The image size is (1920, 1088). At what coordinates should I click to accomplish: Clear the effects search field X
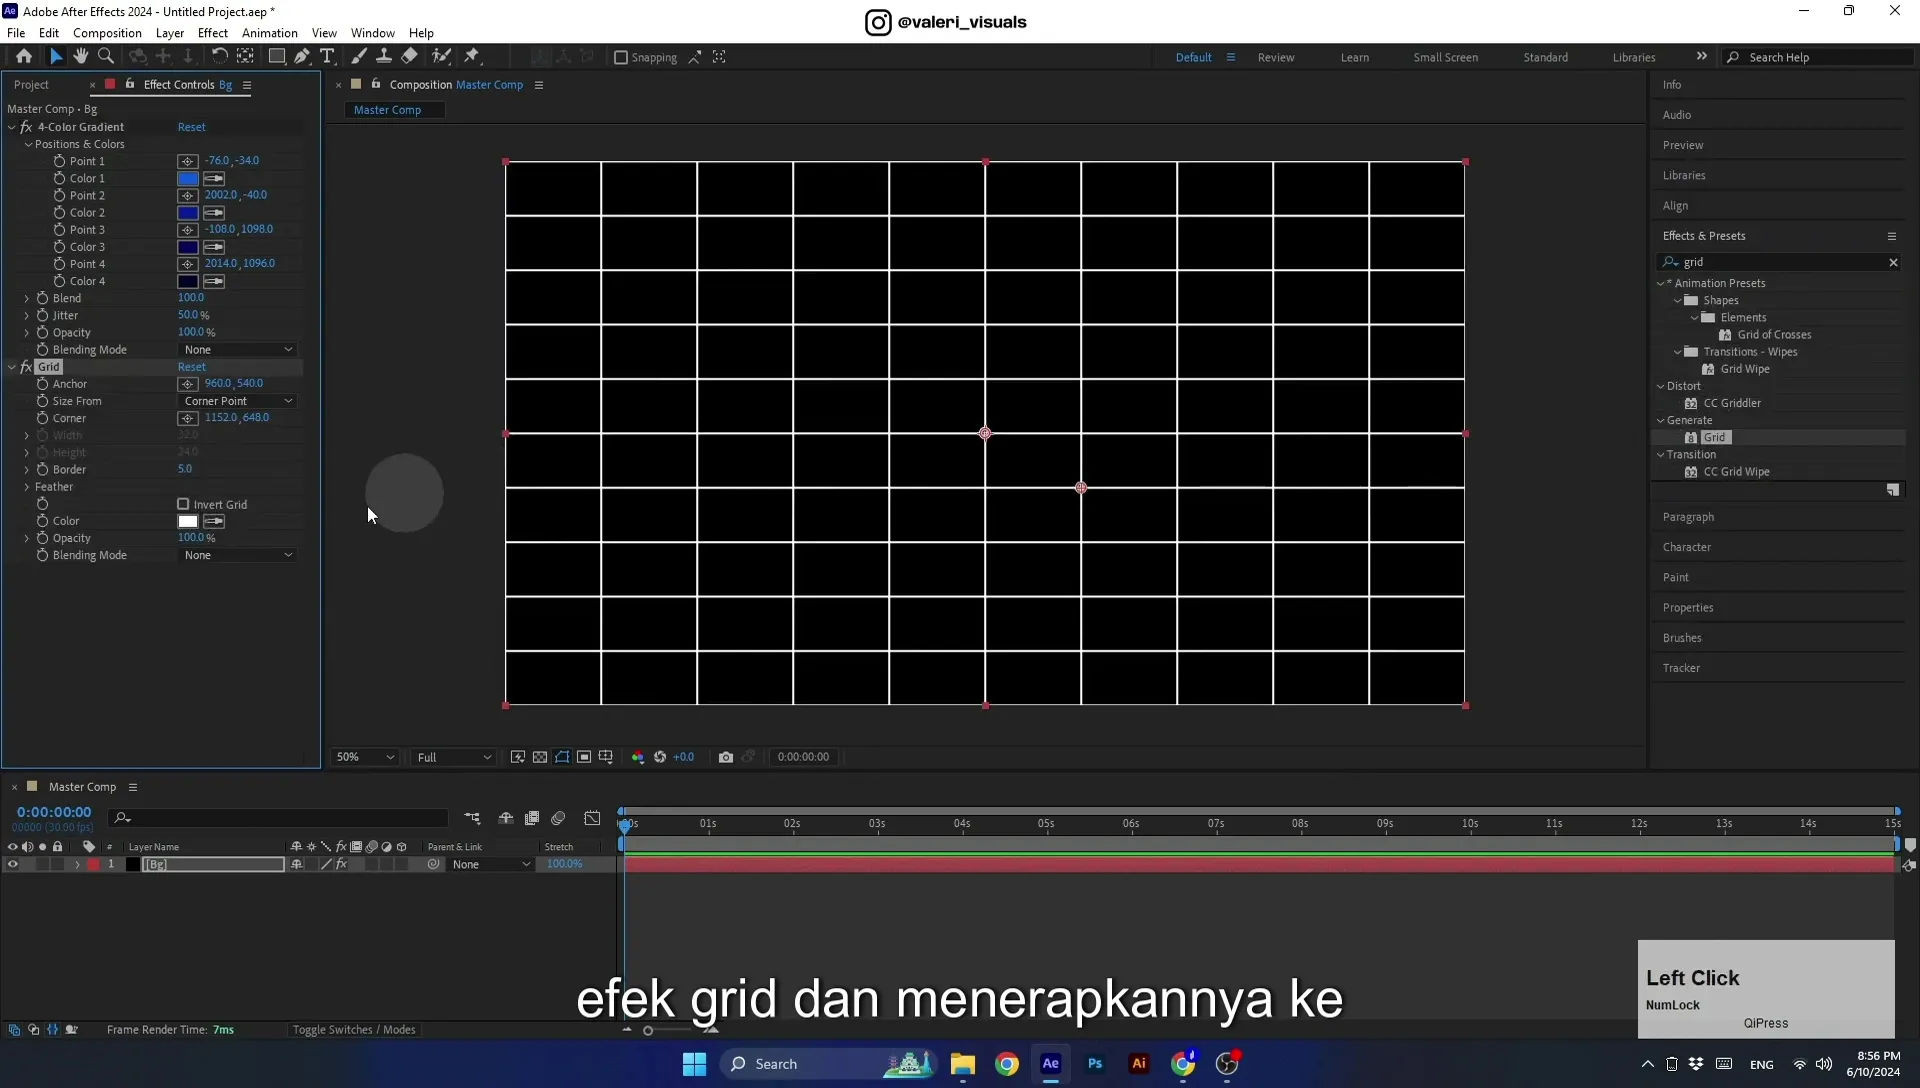[x=1893, y=263]
